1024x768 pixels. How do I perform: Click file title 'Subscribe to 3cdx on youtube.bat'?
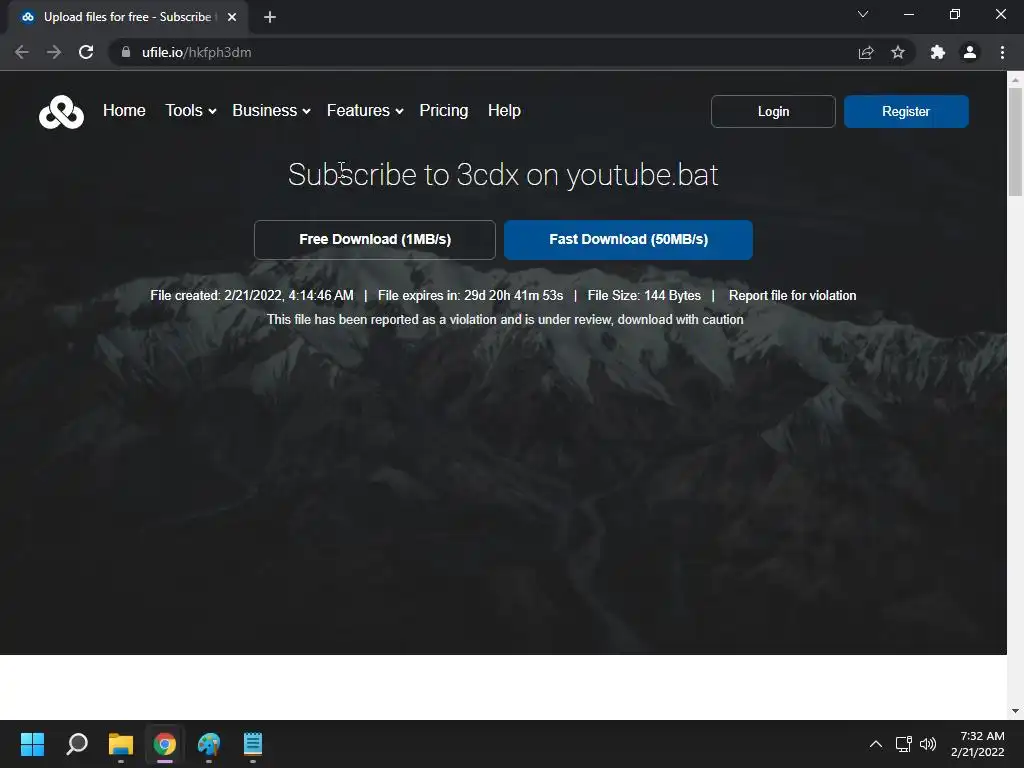click(x=503, y=175)
